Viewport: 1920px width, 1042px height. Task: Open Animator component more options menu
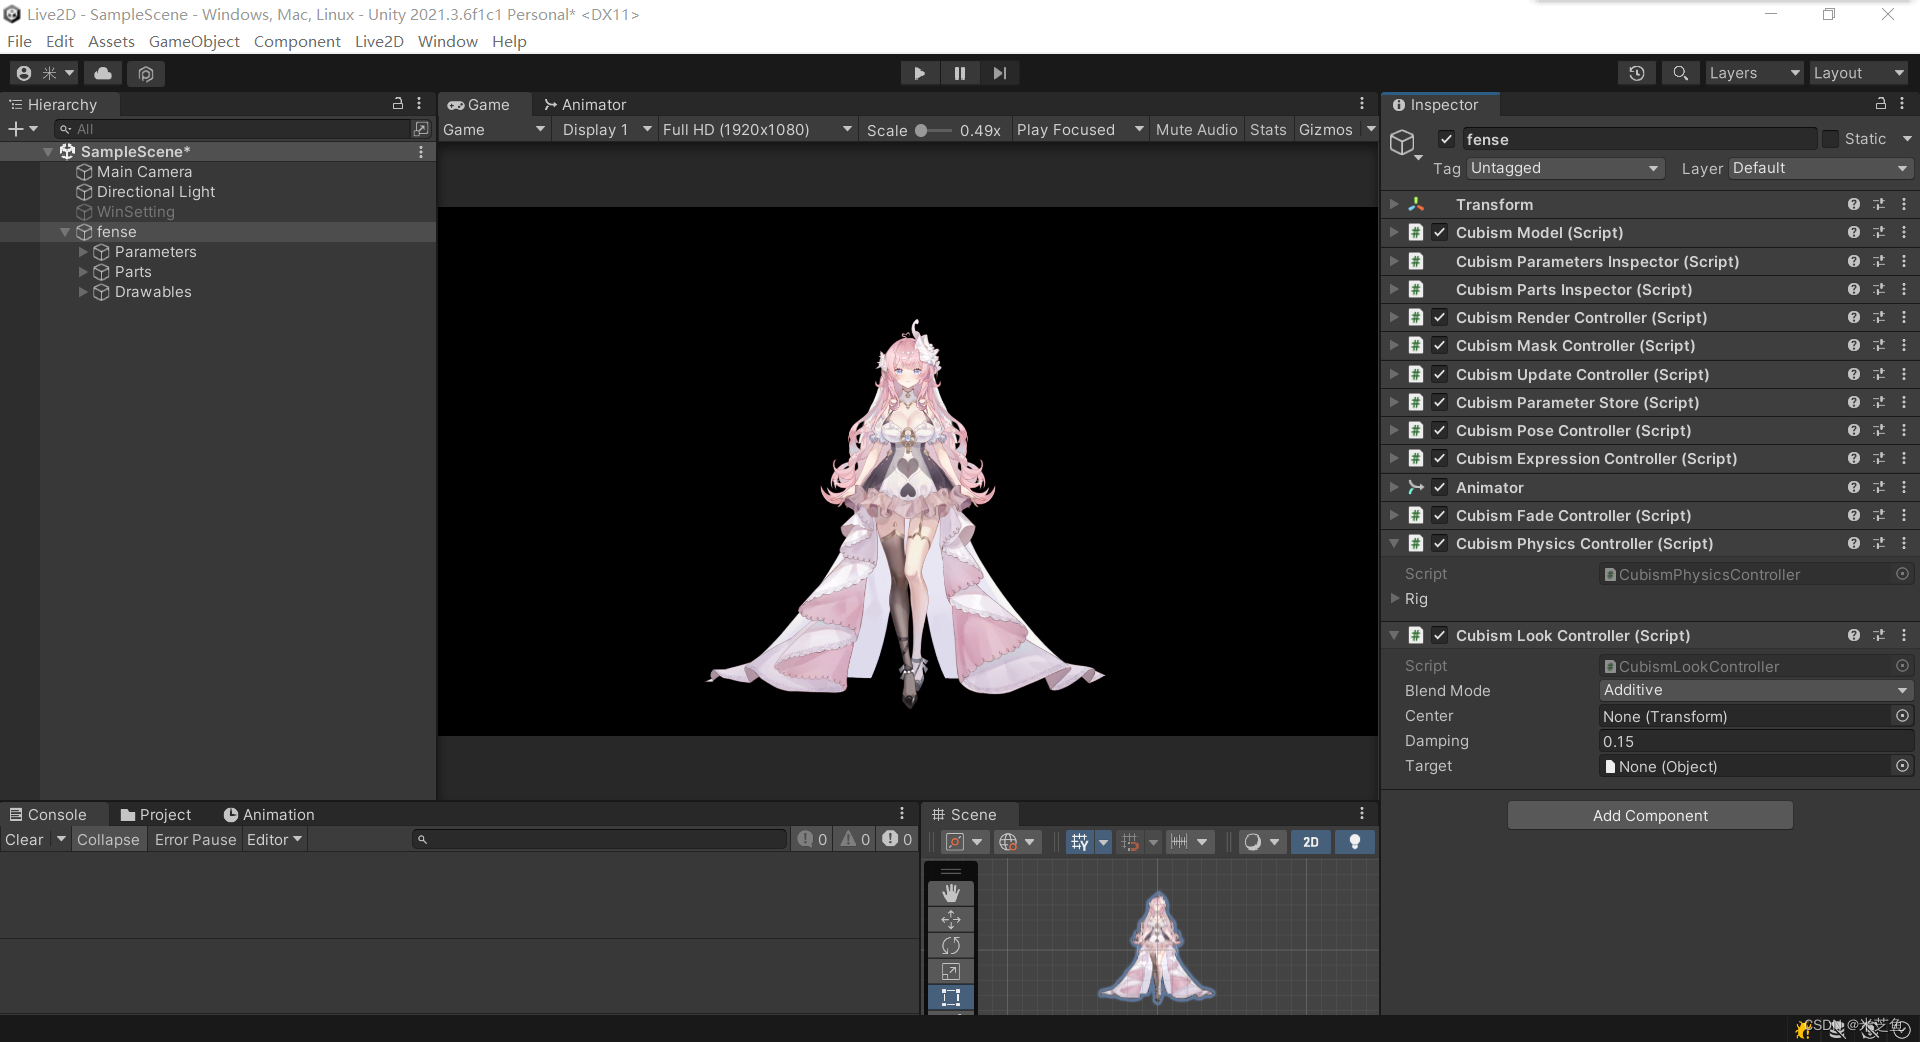click(1903, 487)
